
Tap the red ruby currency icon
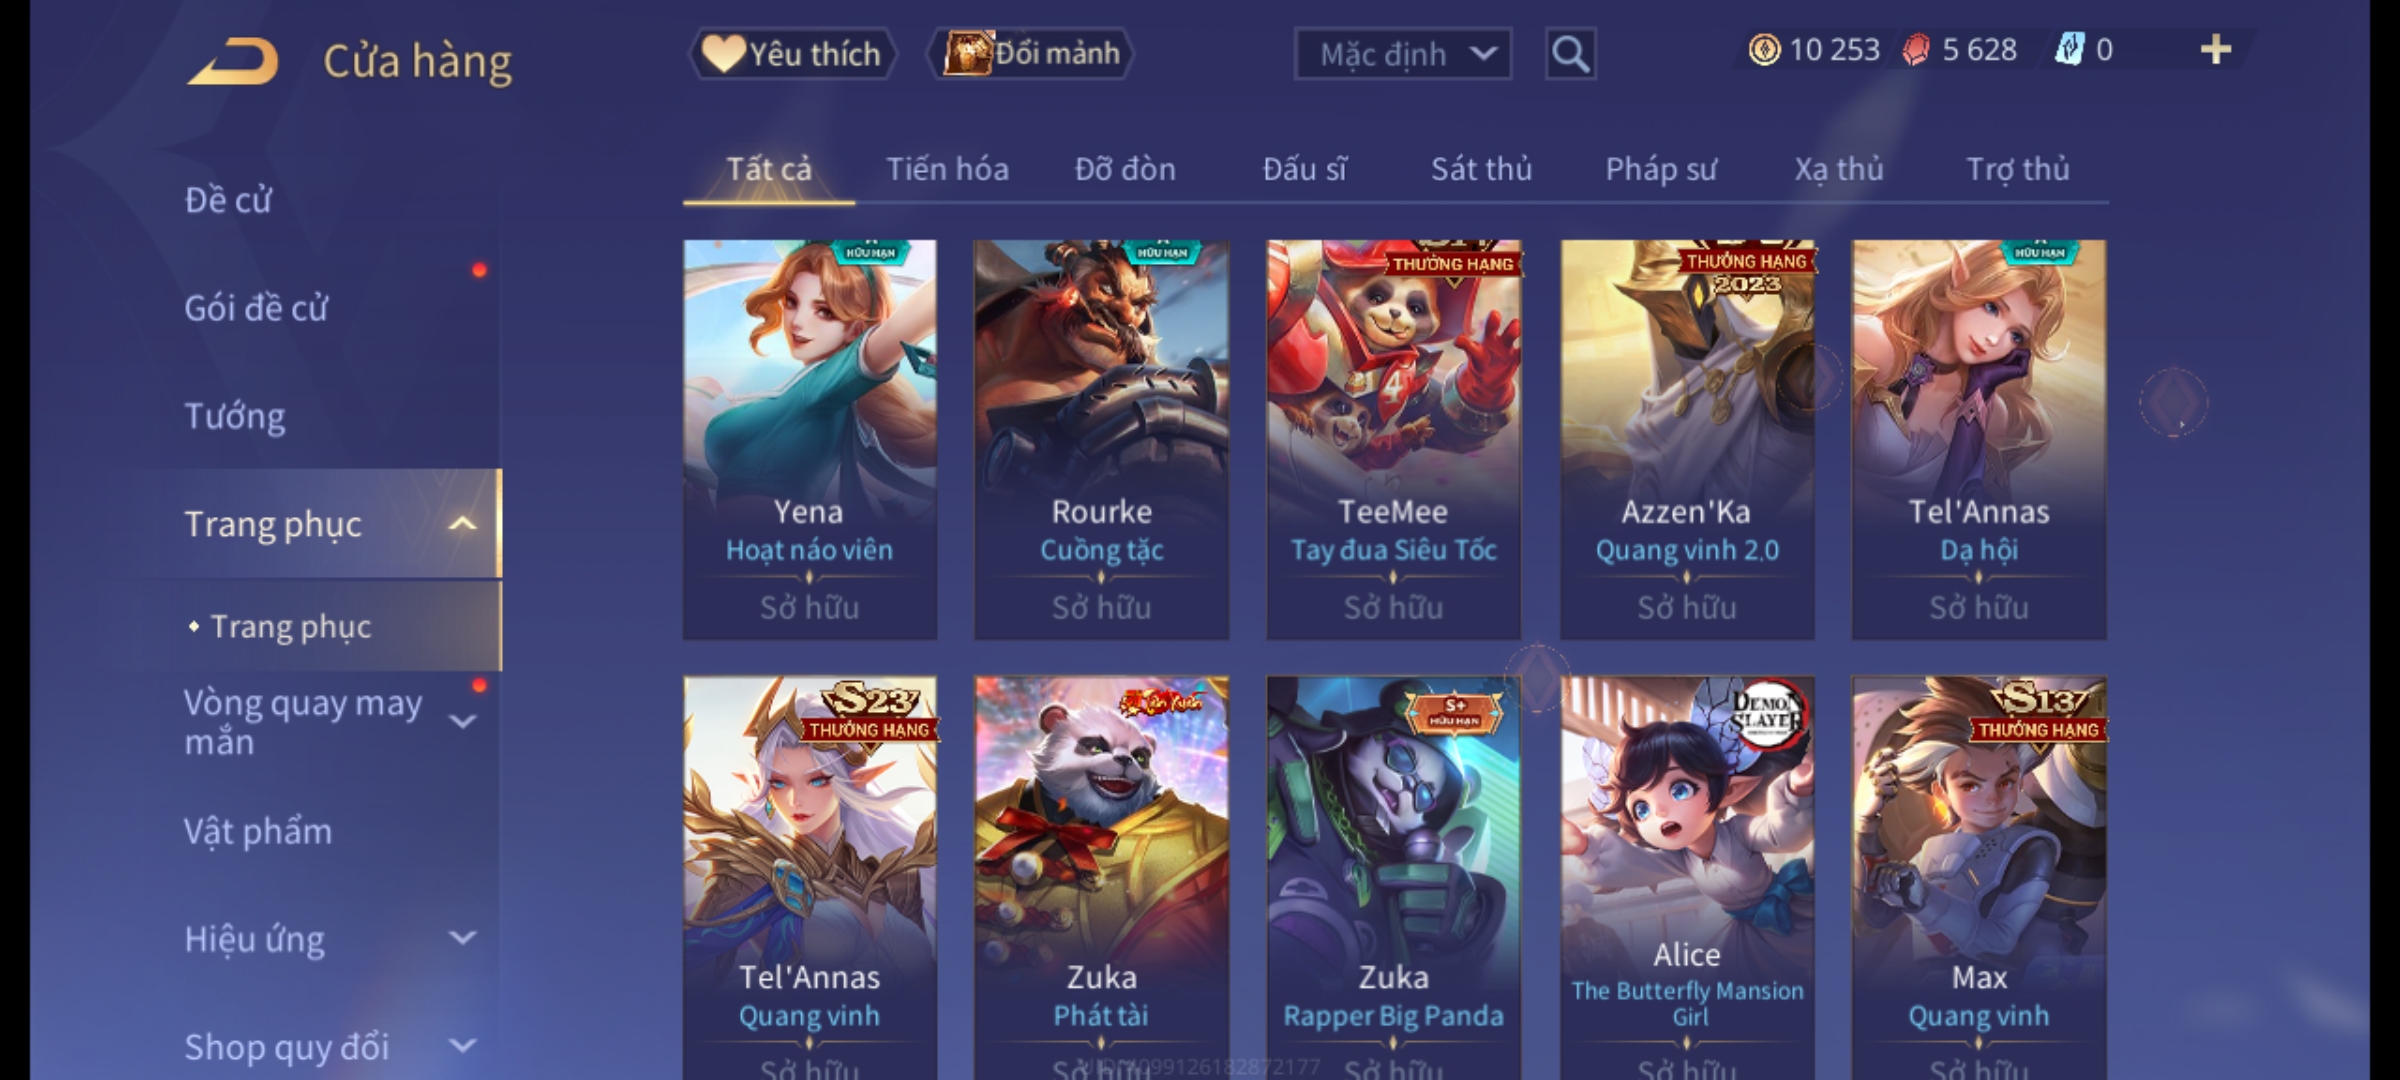click(1916, 50)
